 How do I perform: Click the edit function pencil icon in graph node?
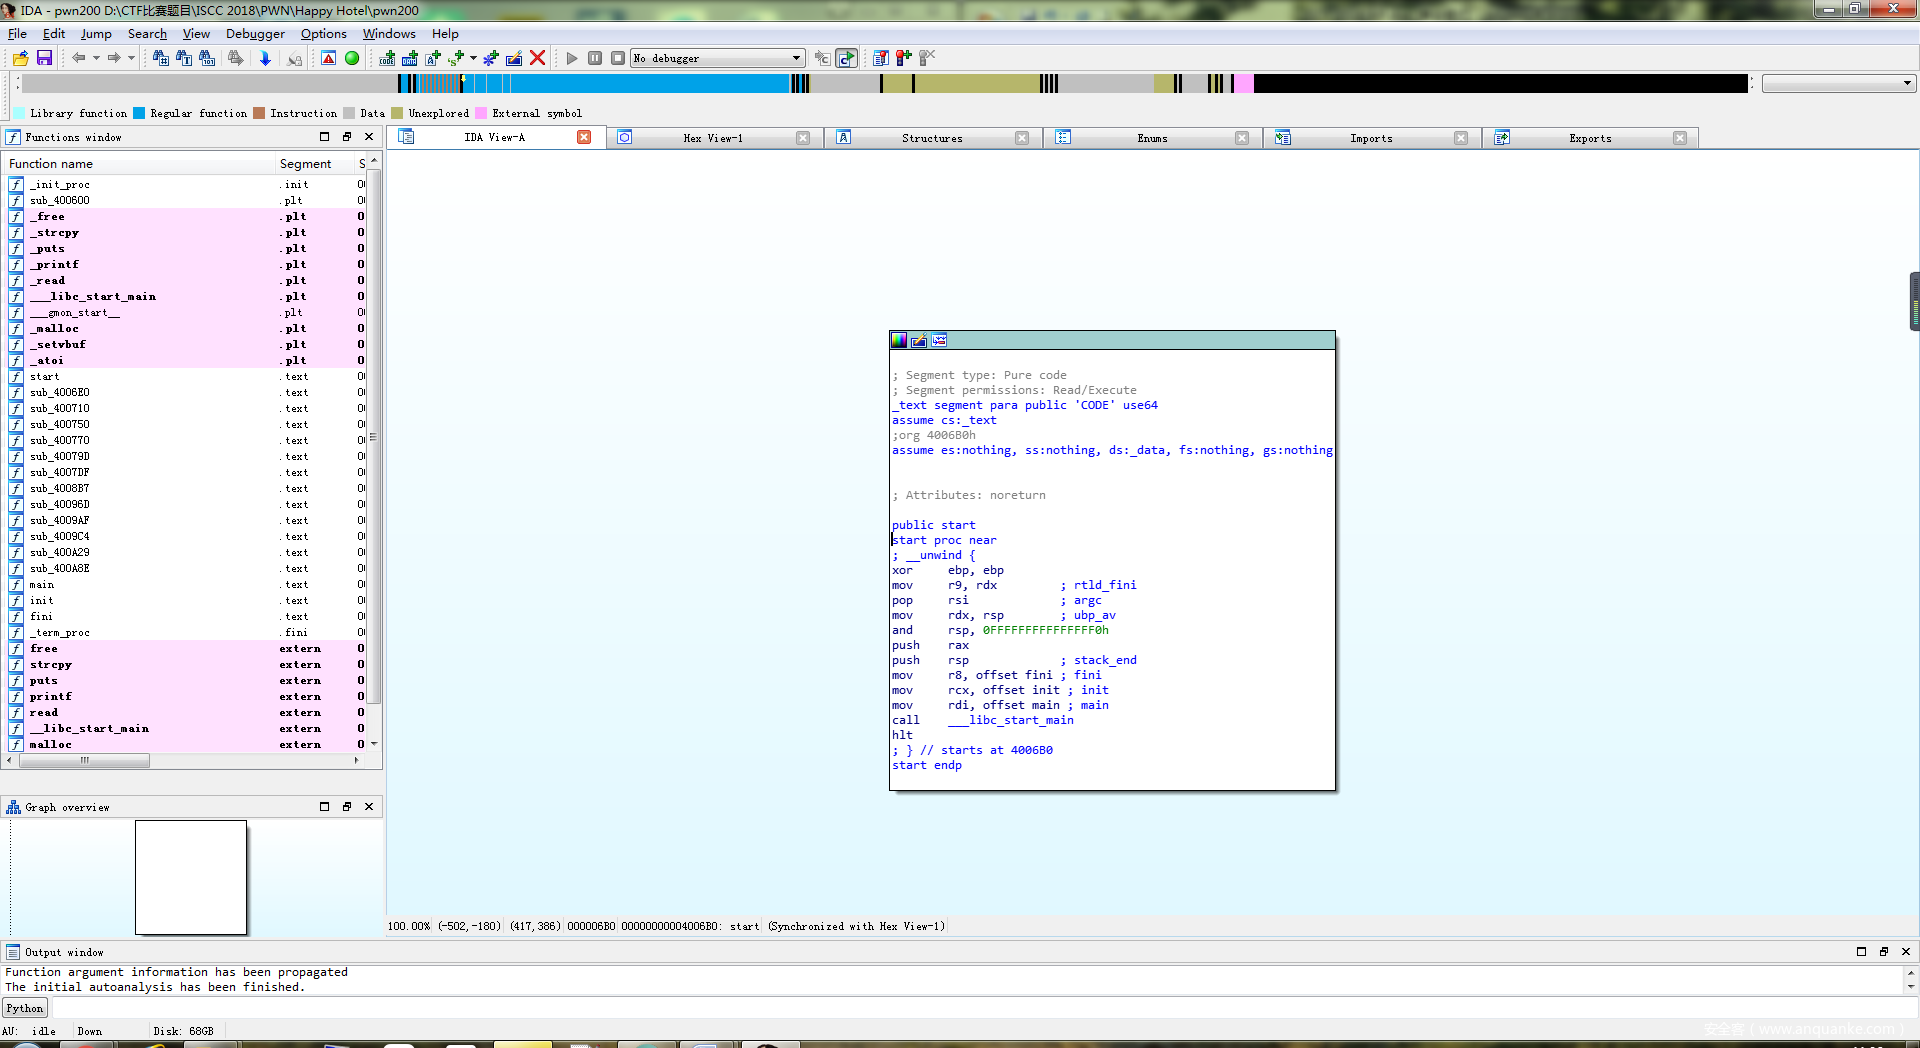tap(919, 341)
